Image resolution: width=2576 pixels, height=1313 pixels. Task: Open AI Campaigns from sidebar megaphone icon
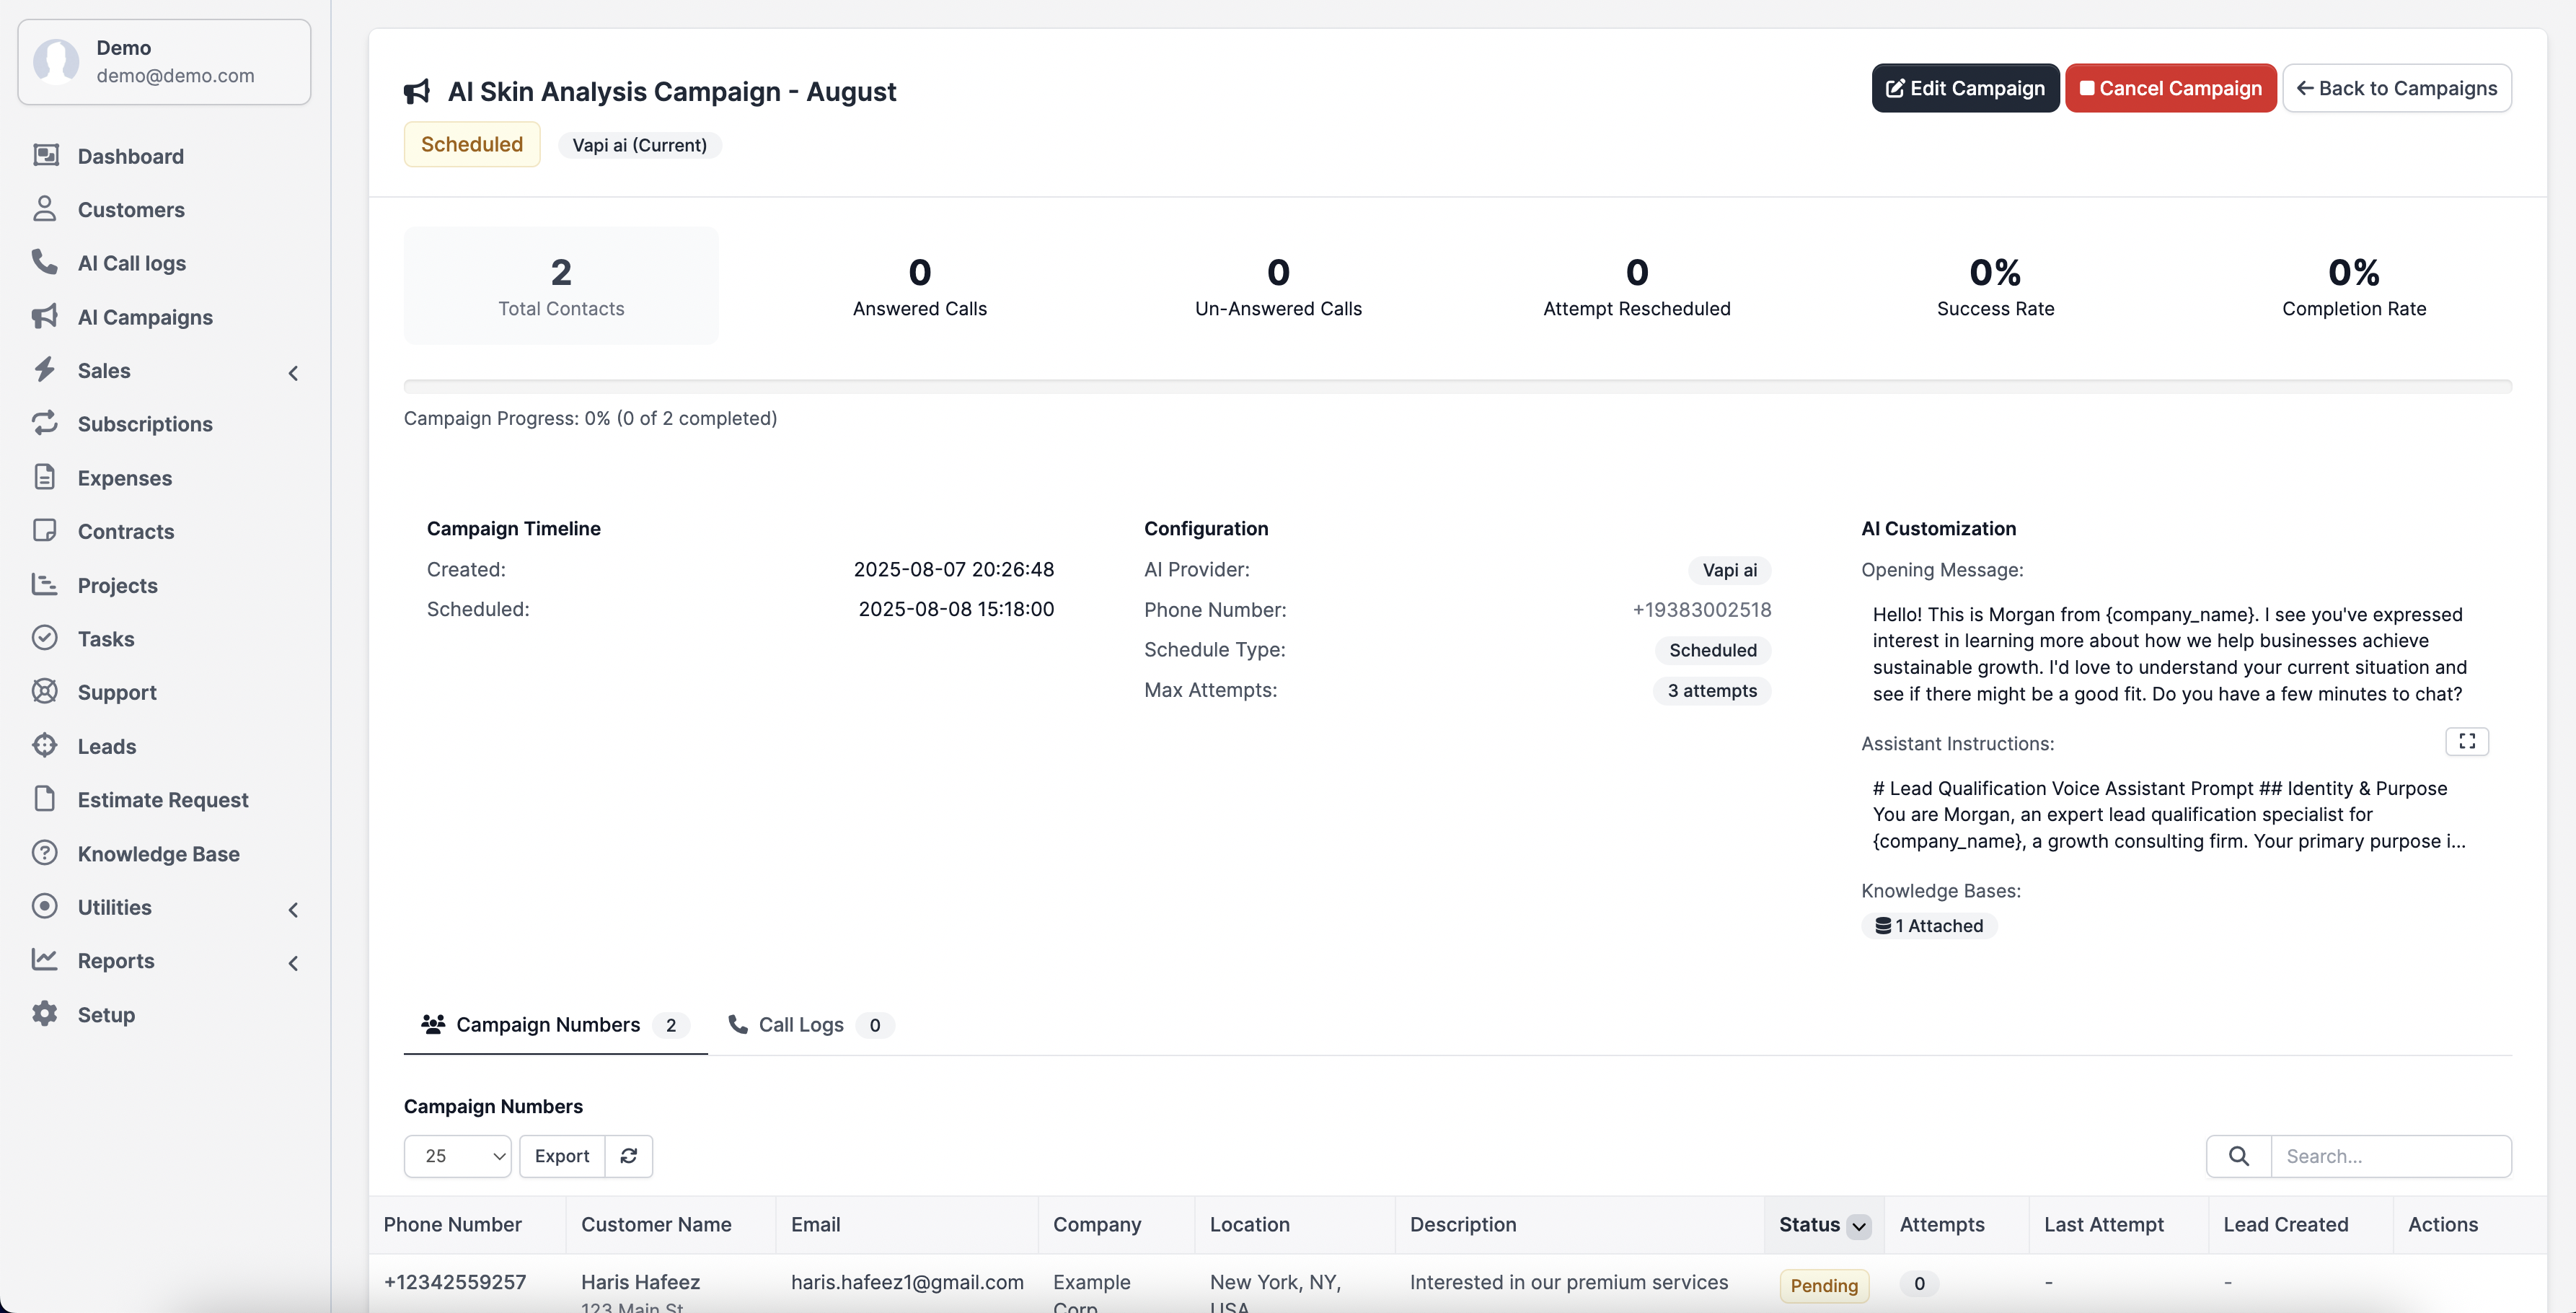pos(44,317)
